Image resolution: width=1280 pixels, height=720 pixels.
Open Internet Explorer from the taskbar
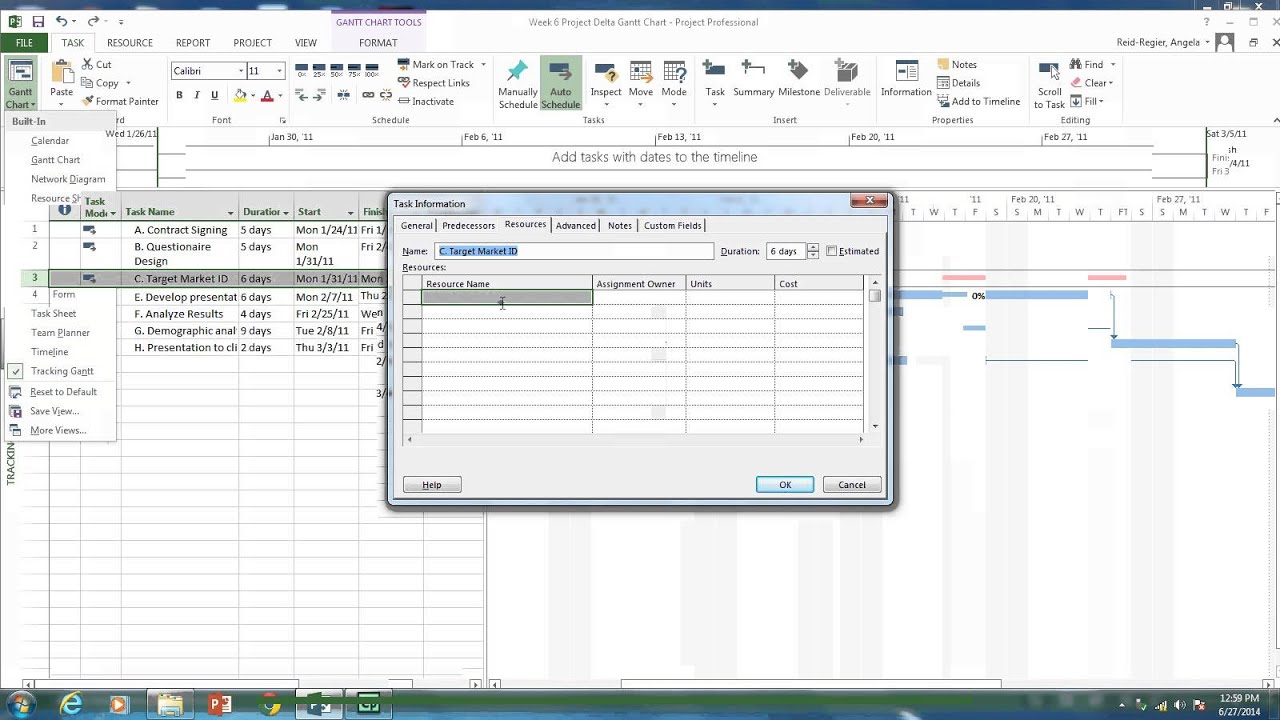click(x=72, y=704)
